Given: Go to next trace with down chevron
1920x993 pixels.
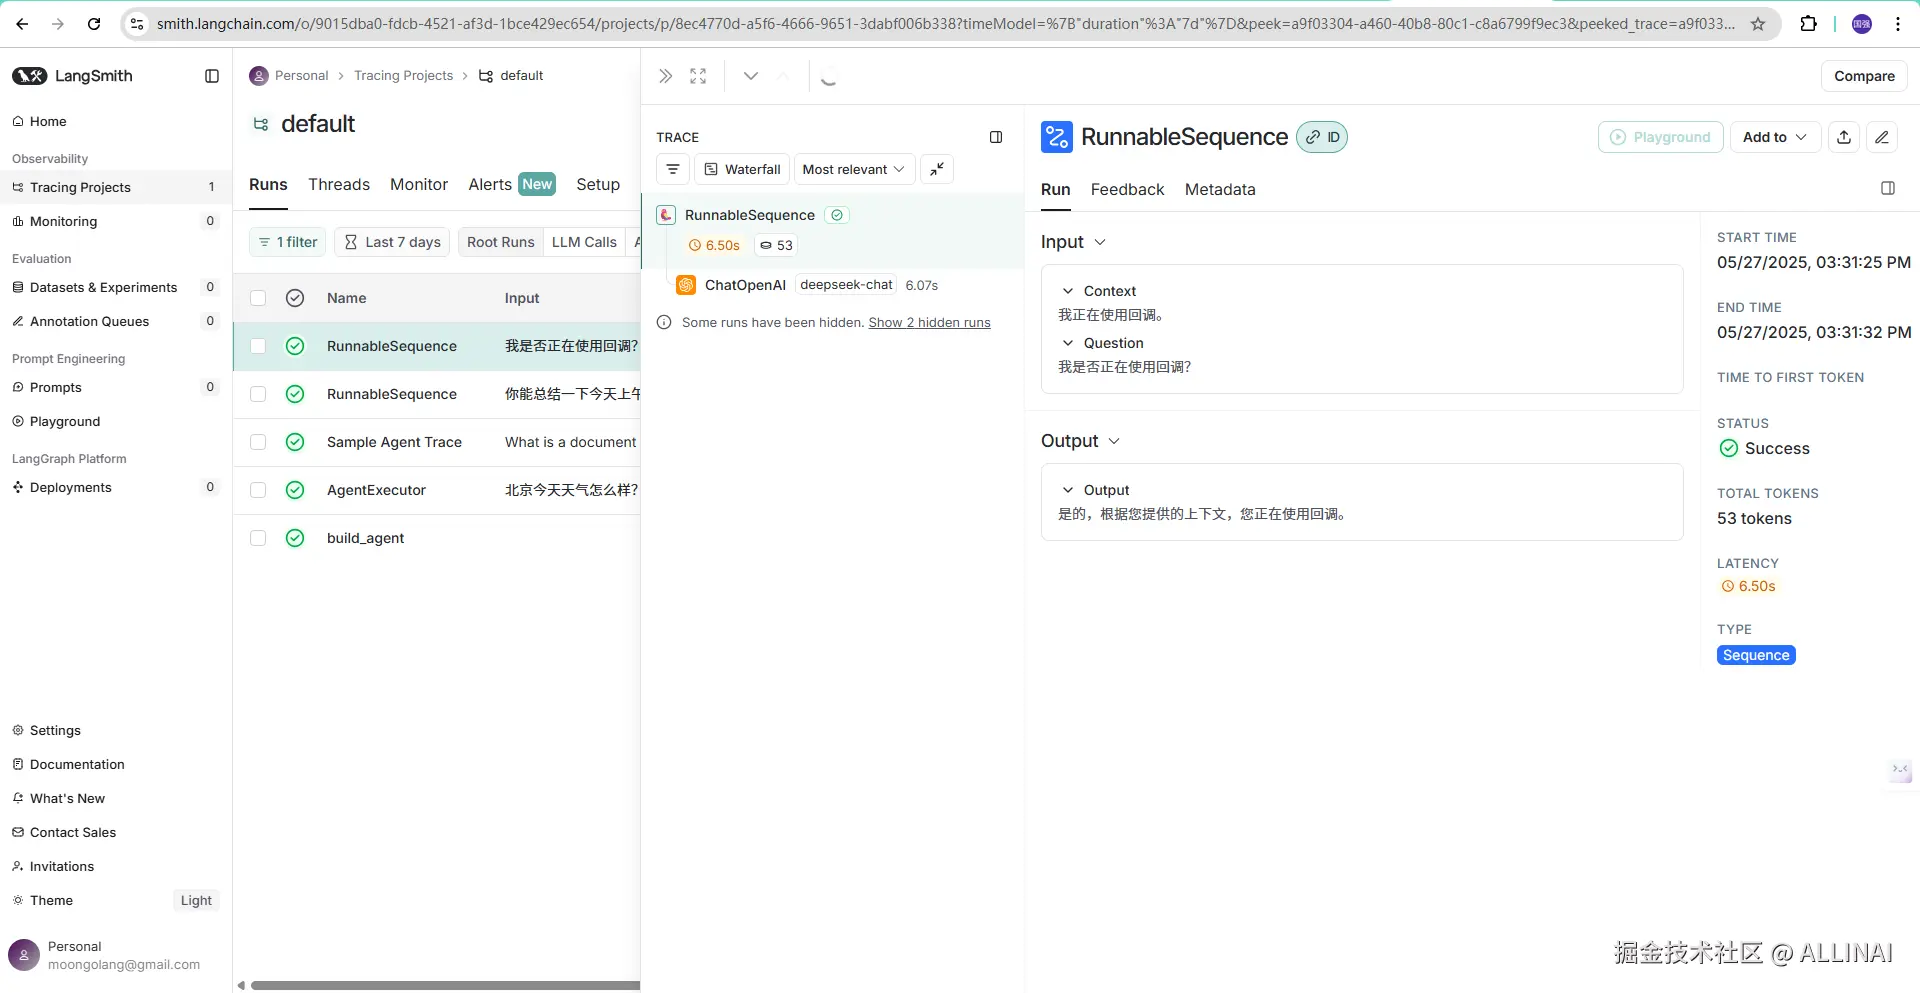Looking at the screenshot, I should click(751, 76).
